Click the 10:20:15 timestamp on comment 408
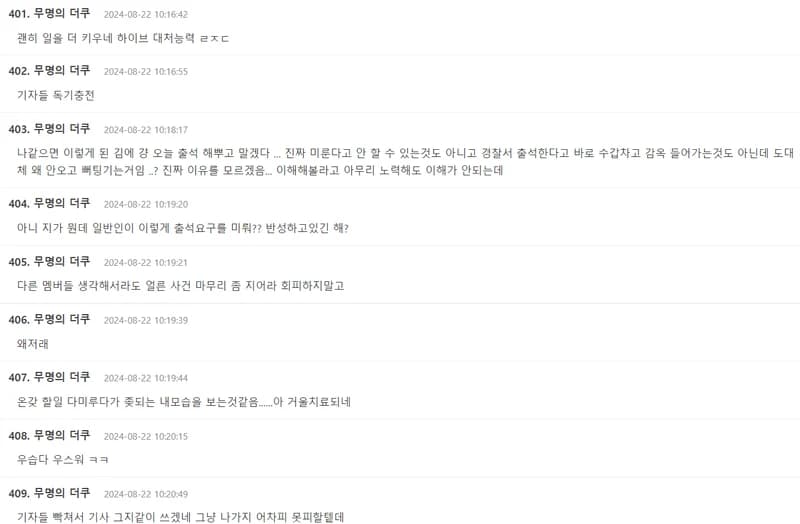This screenshot has height=524, width=800. point(146,436)
